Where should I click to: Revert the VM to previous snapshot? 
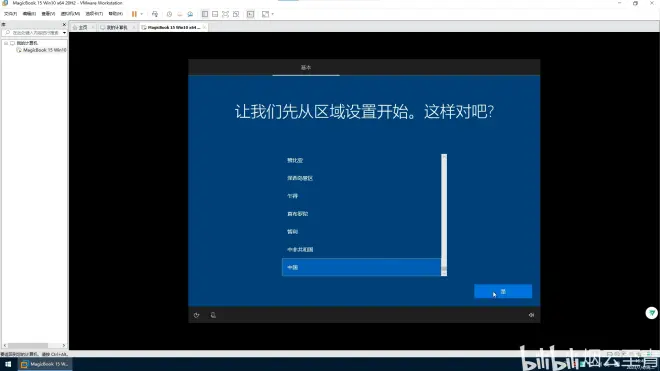(x=180, y=14)
